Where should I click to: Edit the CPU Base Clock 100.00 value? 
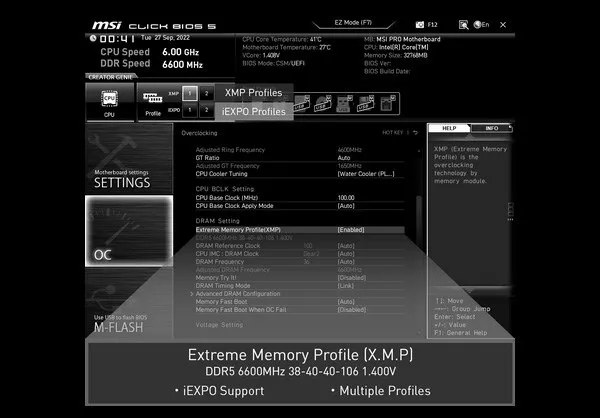click(346, 198)
